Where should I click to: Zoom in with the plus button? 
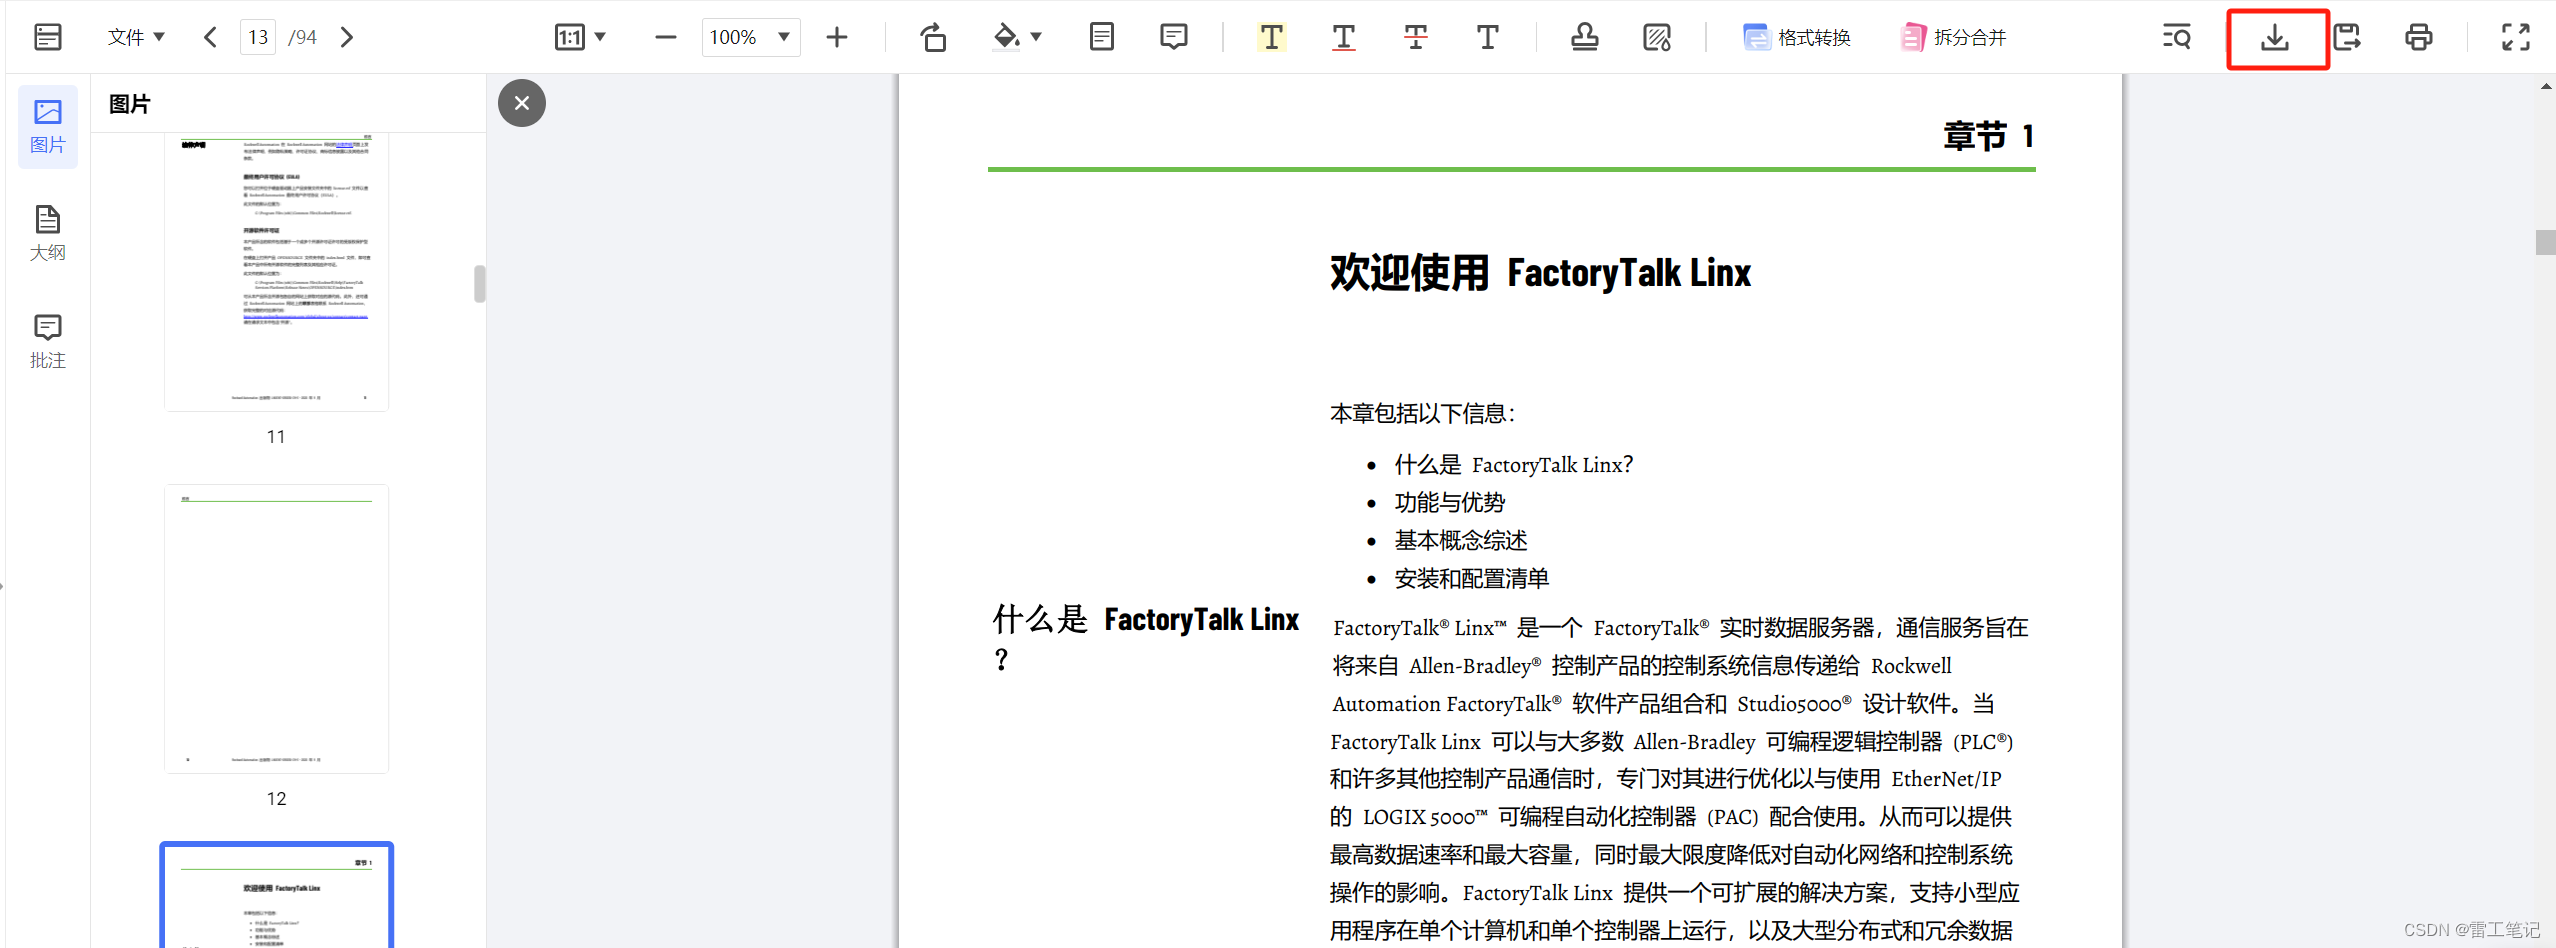(x=837, y=37)
